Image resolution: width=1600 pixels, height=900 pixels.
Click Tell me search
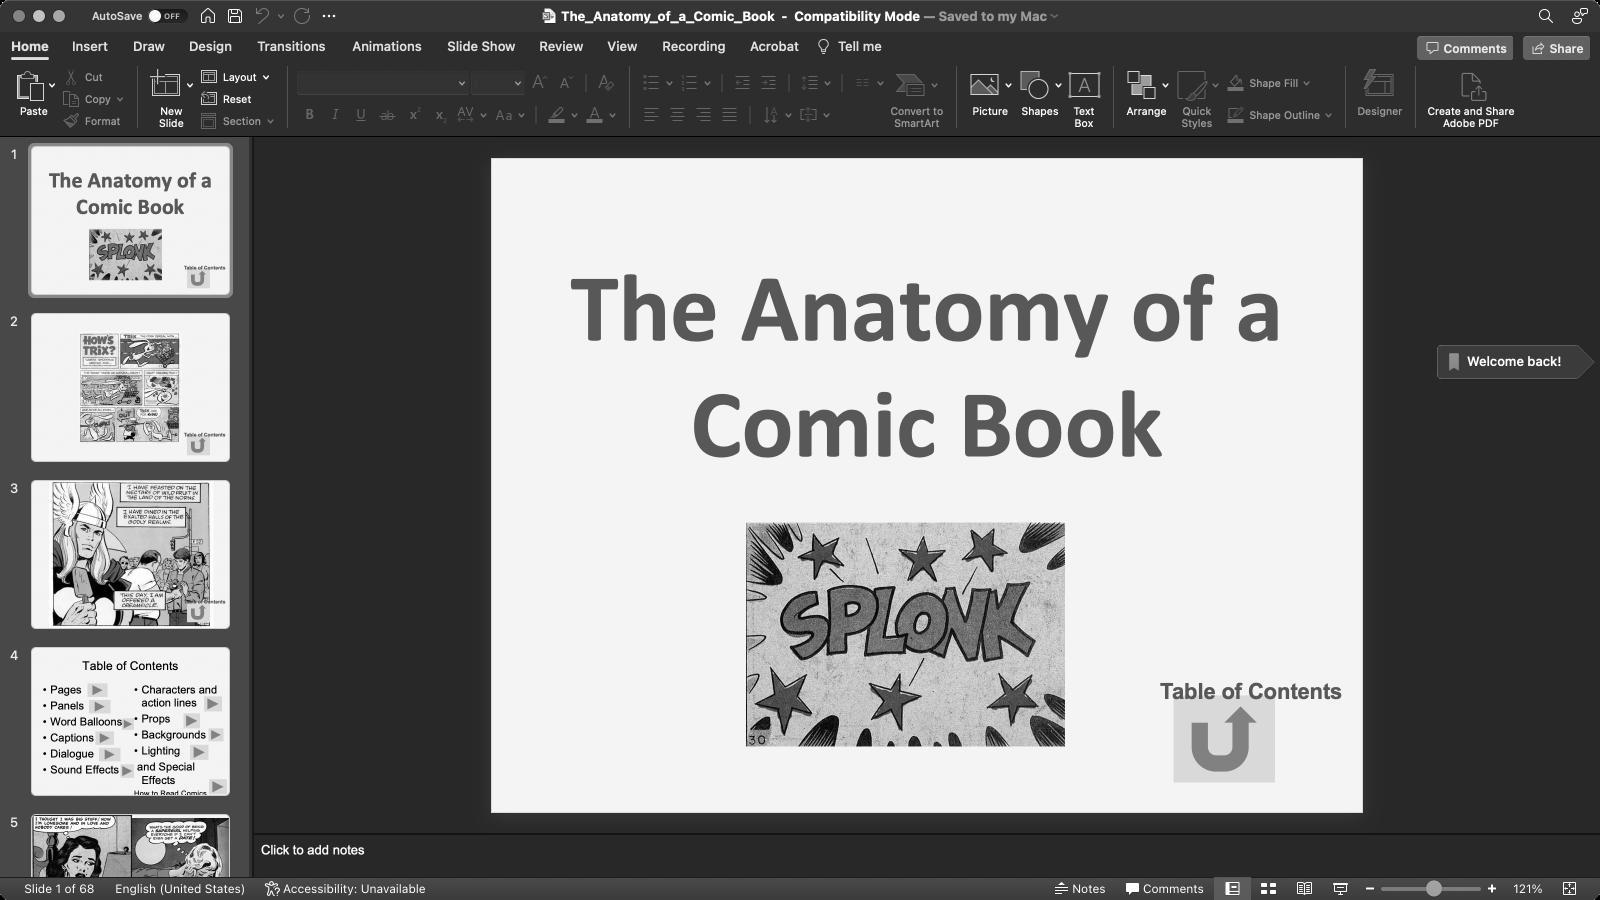[x=849, y=46]
